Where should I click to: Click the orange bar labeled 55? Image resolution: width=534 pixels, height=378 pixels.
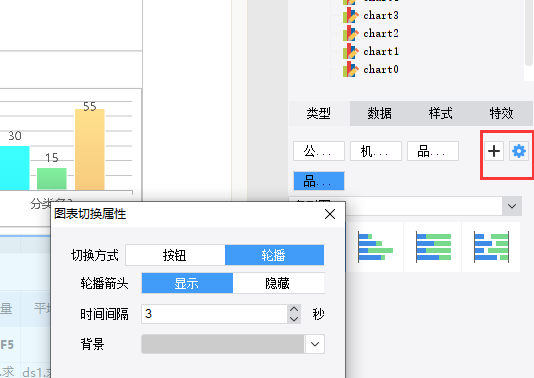(x=90, y=149)
